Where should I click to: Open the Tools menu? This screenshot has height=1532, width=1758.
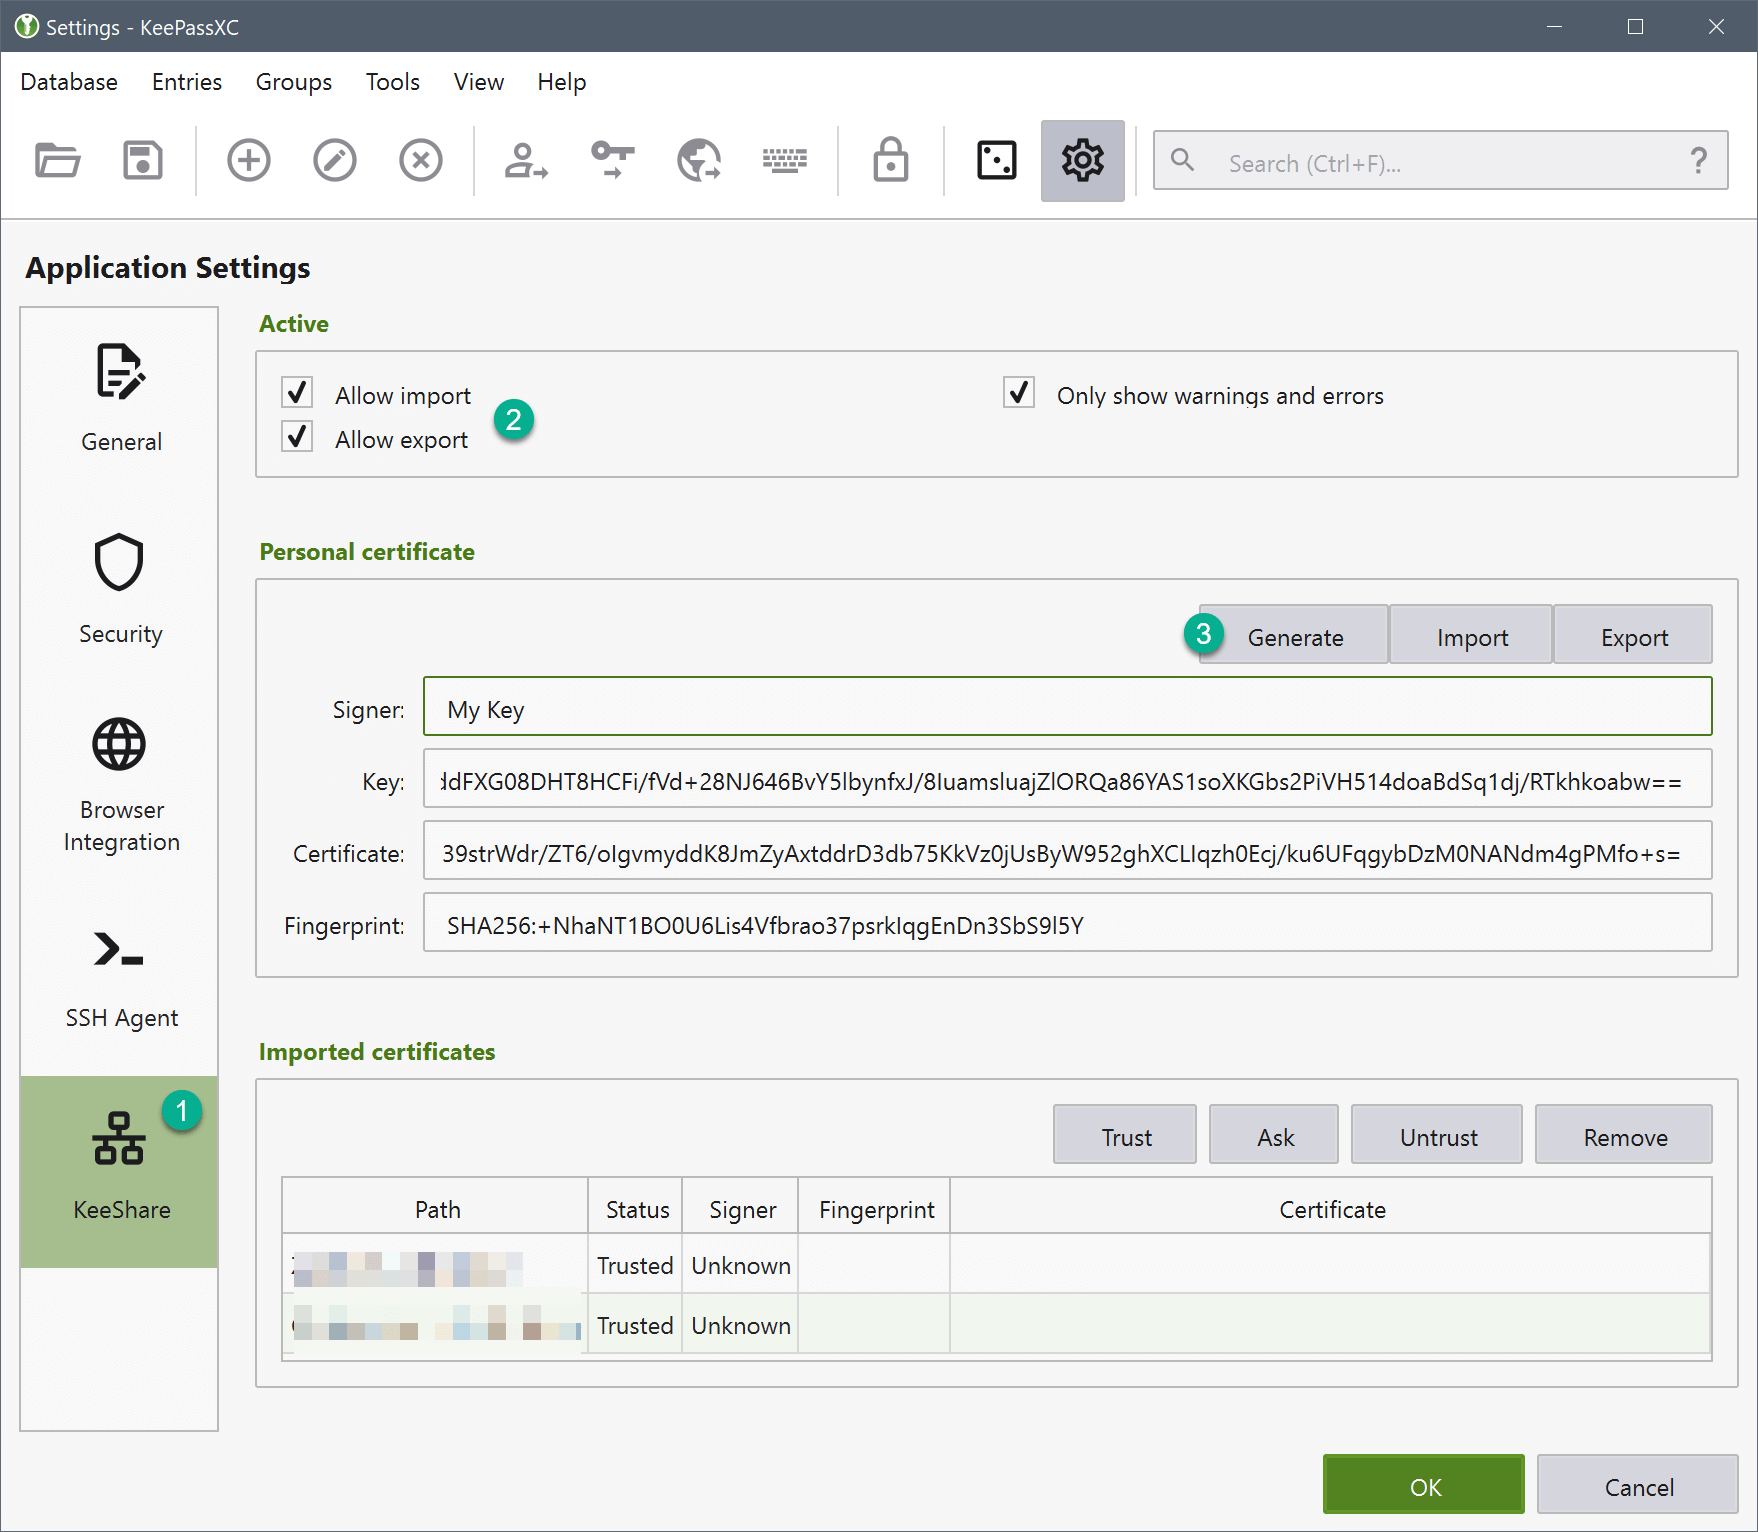pos(392,82)
